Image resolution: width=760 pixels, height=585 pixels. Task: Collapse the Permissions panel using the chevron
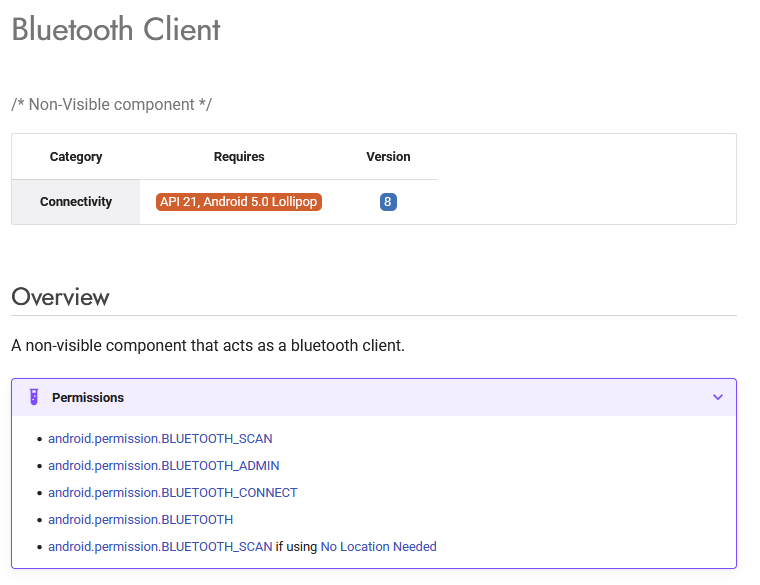click(717, 397)
